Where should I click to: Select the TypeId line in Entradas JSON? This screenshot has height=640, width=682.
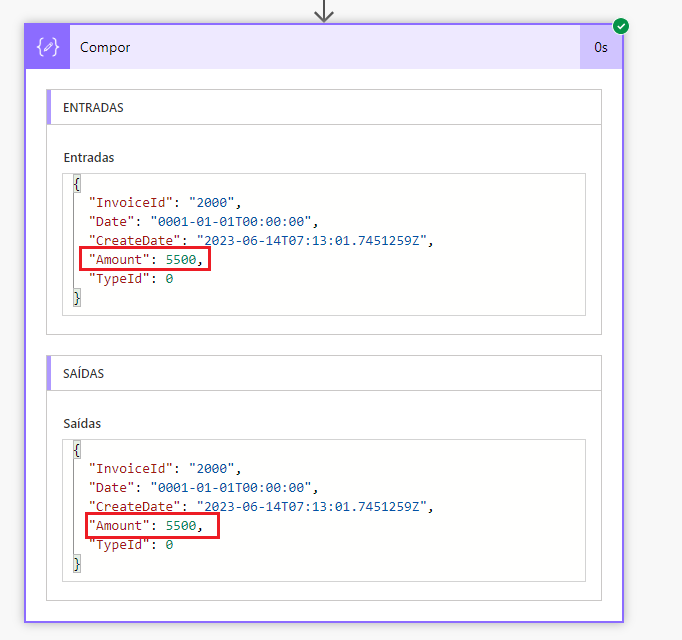pyautogui.click(x=131, y=278)
